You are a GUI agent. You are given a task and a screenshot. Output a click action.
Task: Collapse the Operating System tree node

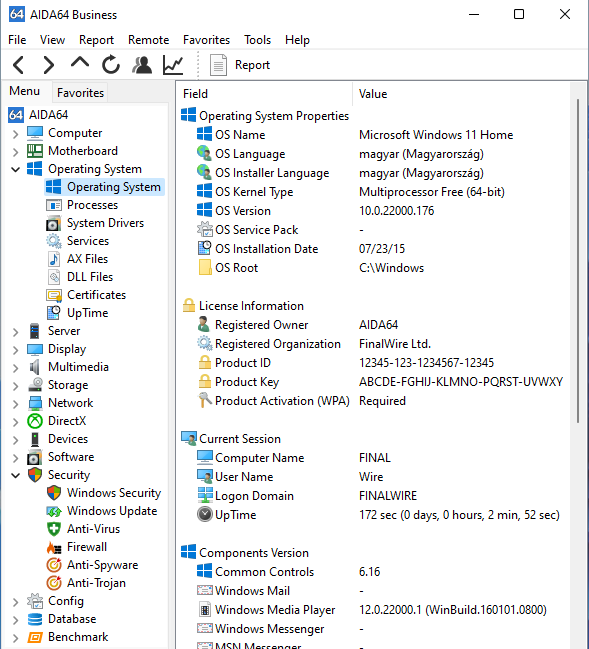(16, 169)
